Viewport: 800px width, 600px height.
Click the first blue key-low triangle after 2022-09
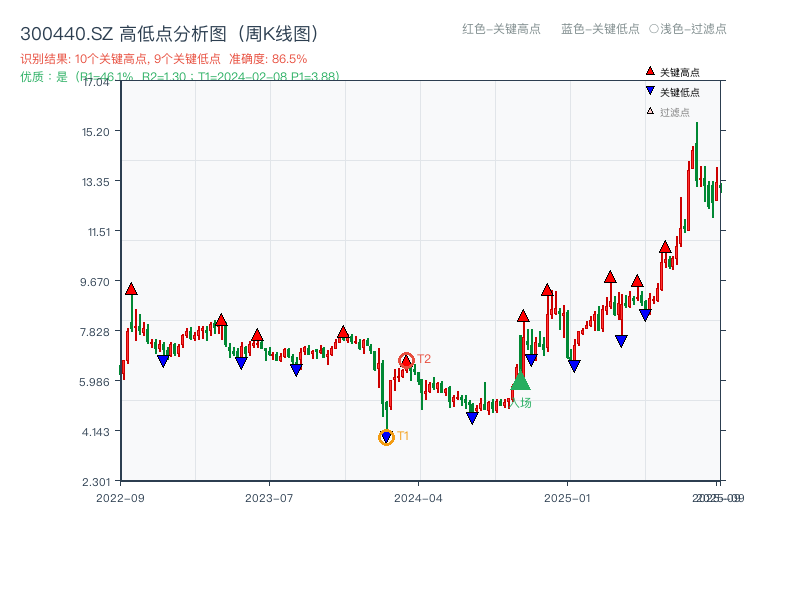pos(163,360)
